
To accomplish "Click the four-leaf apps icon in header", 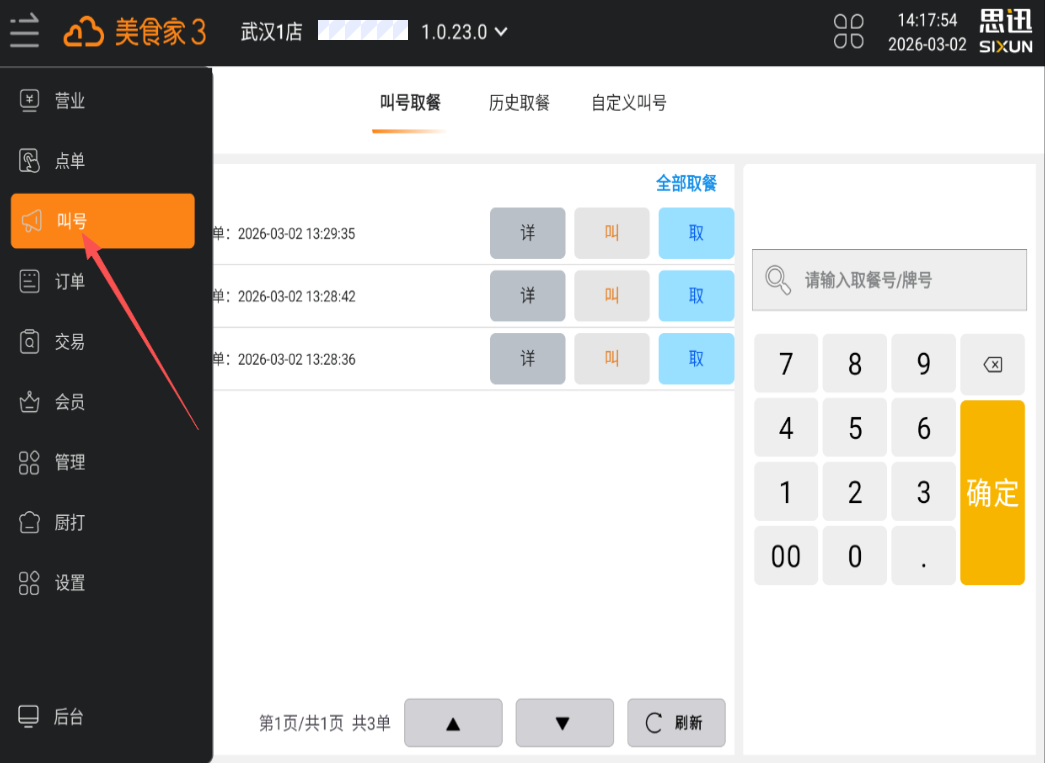I will [849, 31].
